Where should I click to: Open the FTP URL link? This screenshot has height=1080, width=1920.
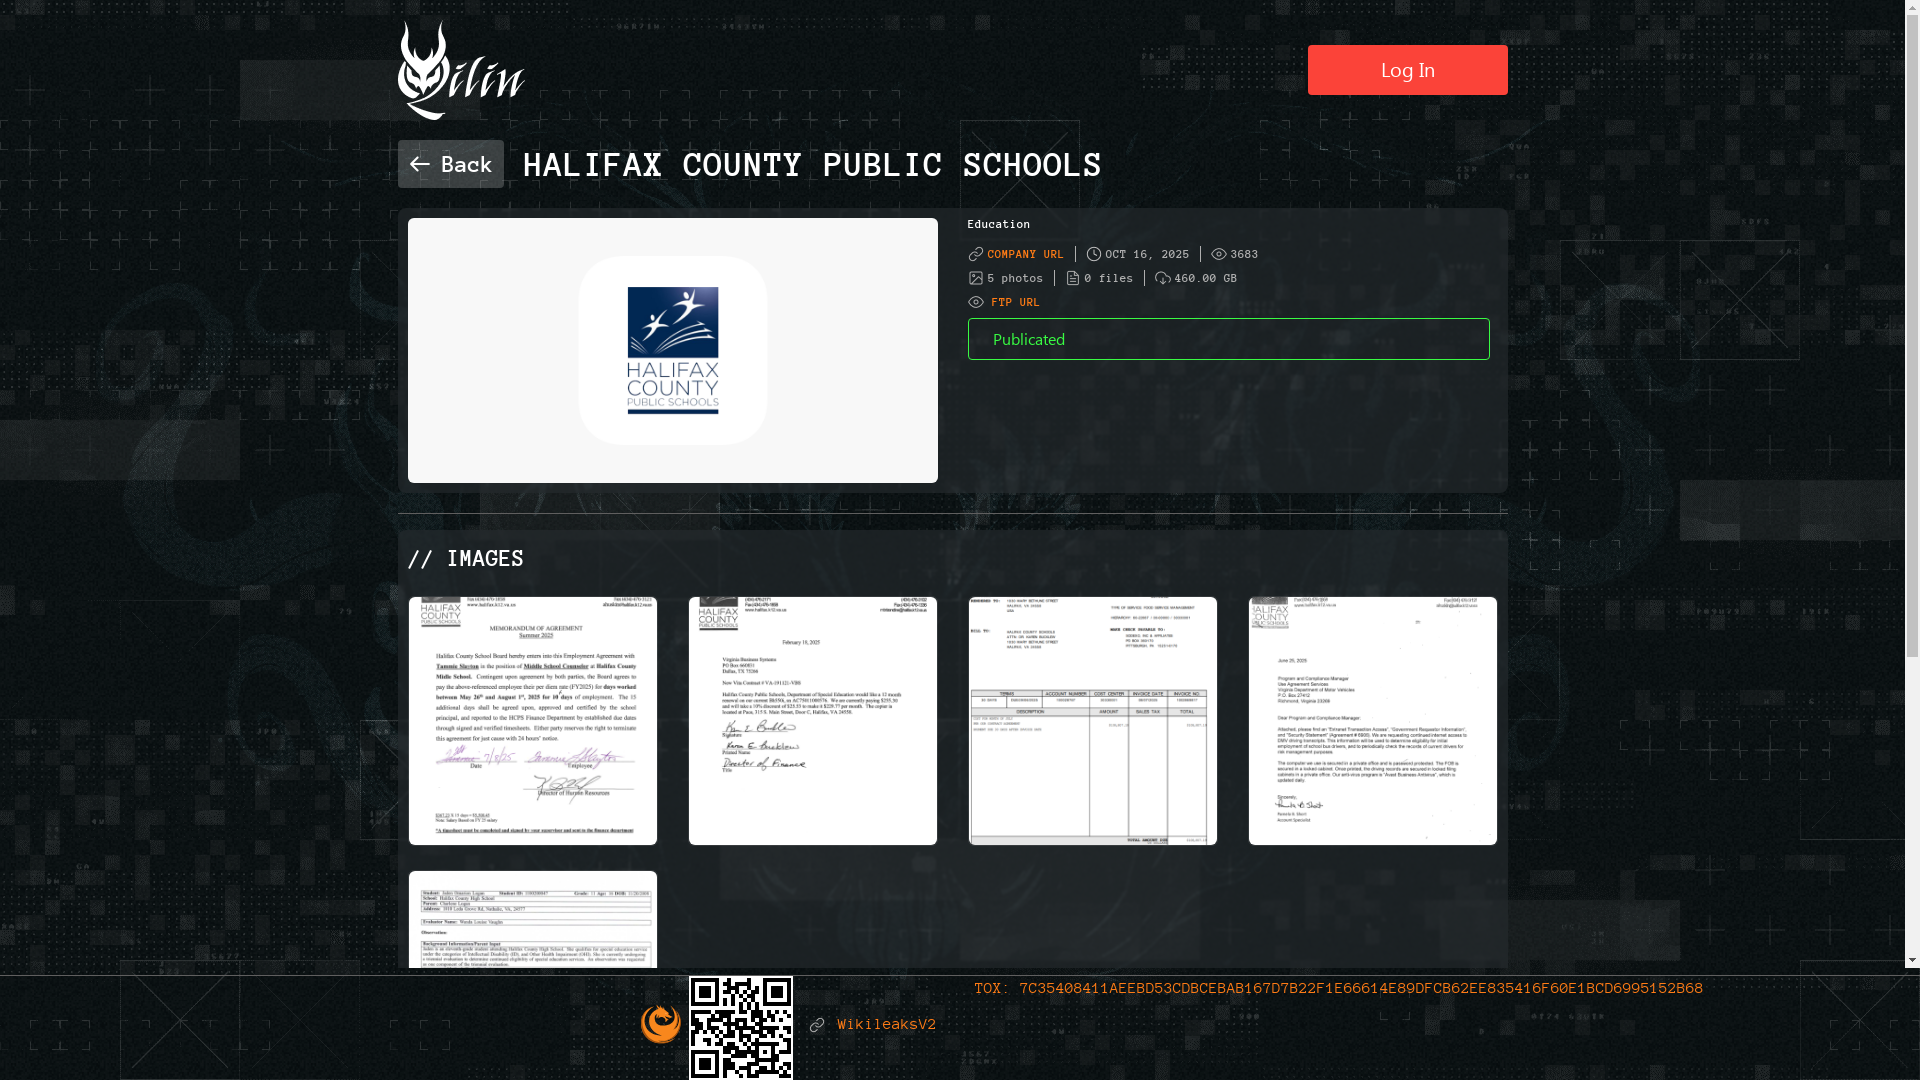coord(1015,302)
